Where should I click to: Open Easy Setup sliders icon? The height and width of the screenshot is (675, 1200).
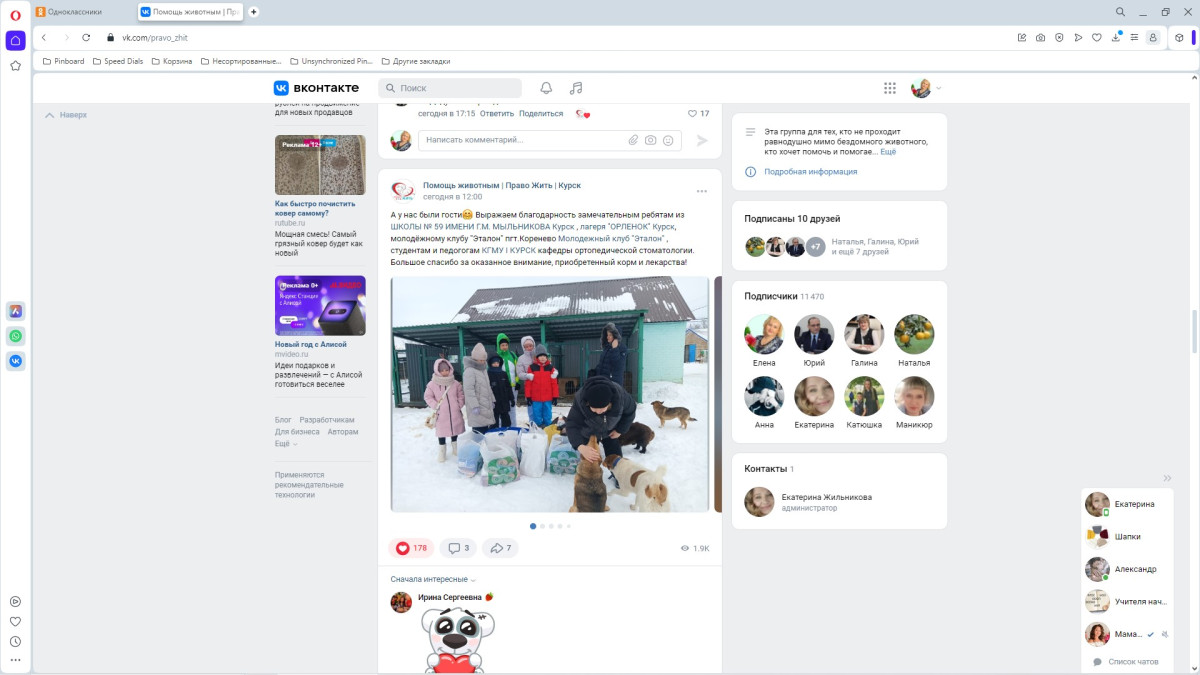coord(1135,37)
